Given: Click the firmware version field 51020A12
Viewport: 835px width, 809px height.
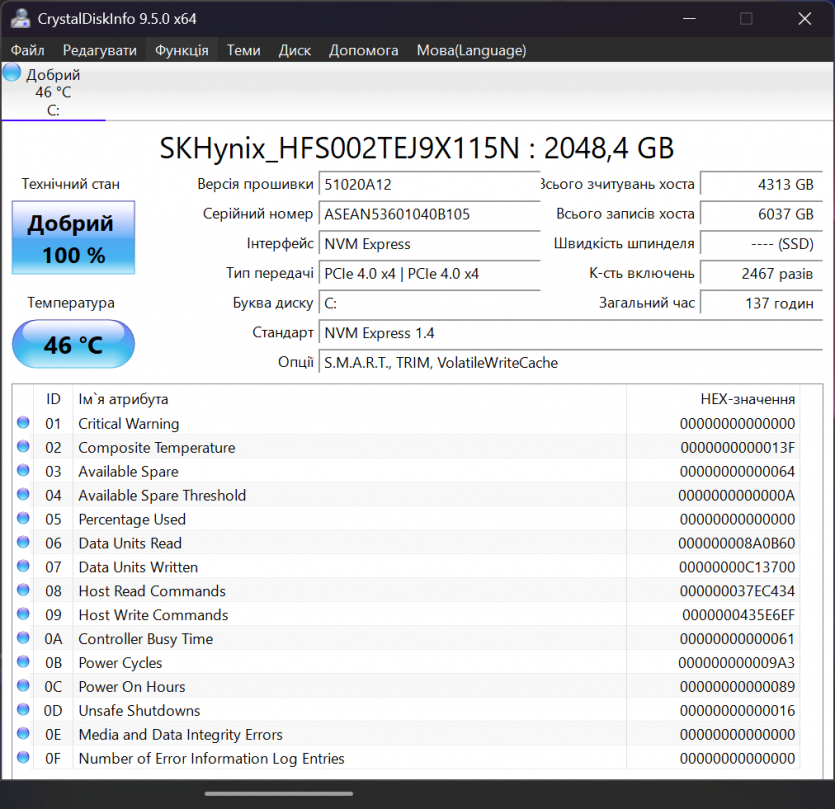Looking at the screenshot, I should click(428, 184).
